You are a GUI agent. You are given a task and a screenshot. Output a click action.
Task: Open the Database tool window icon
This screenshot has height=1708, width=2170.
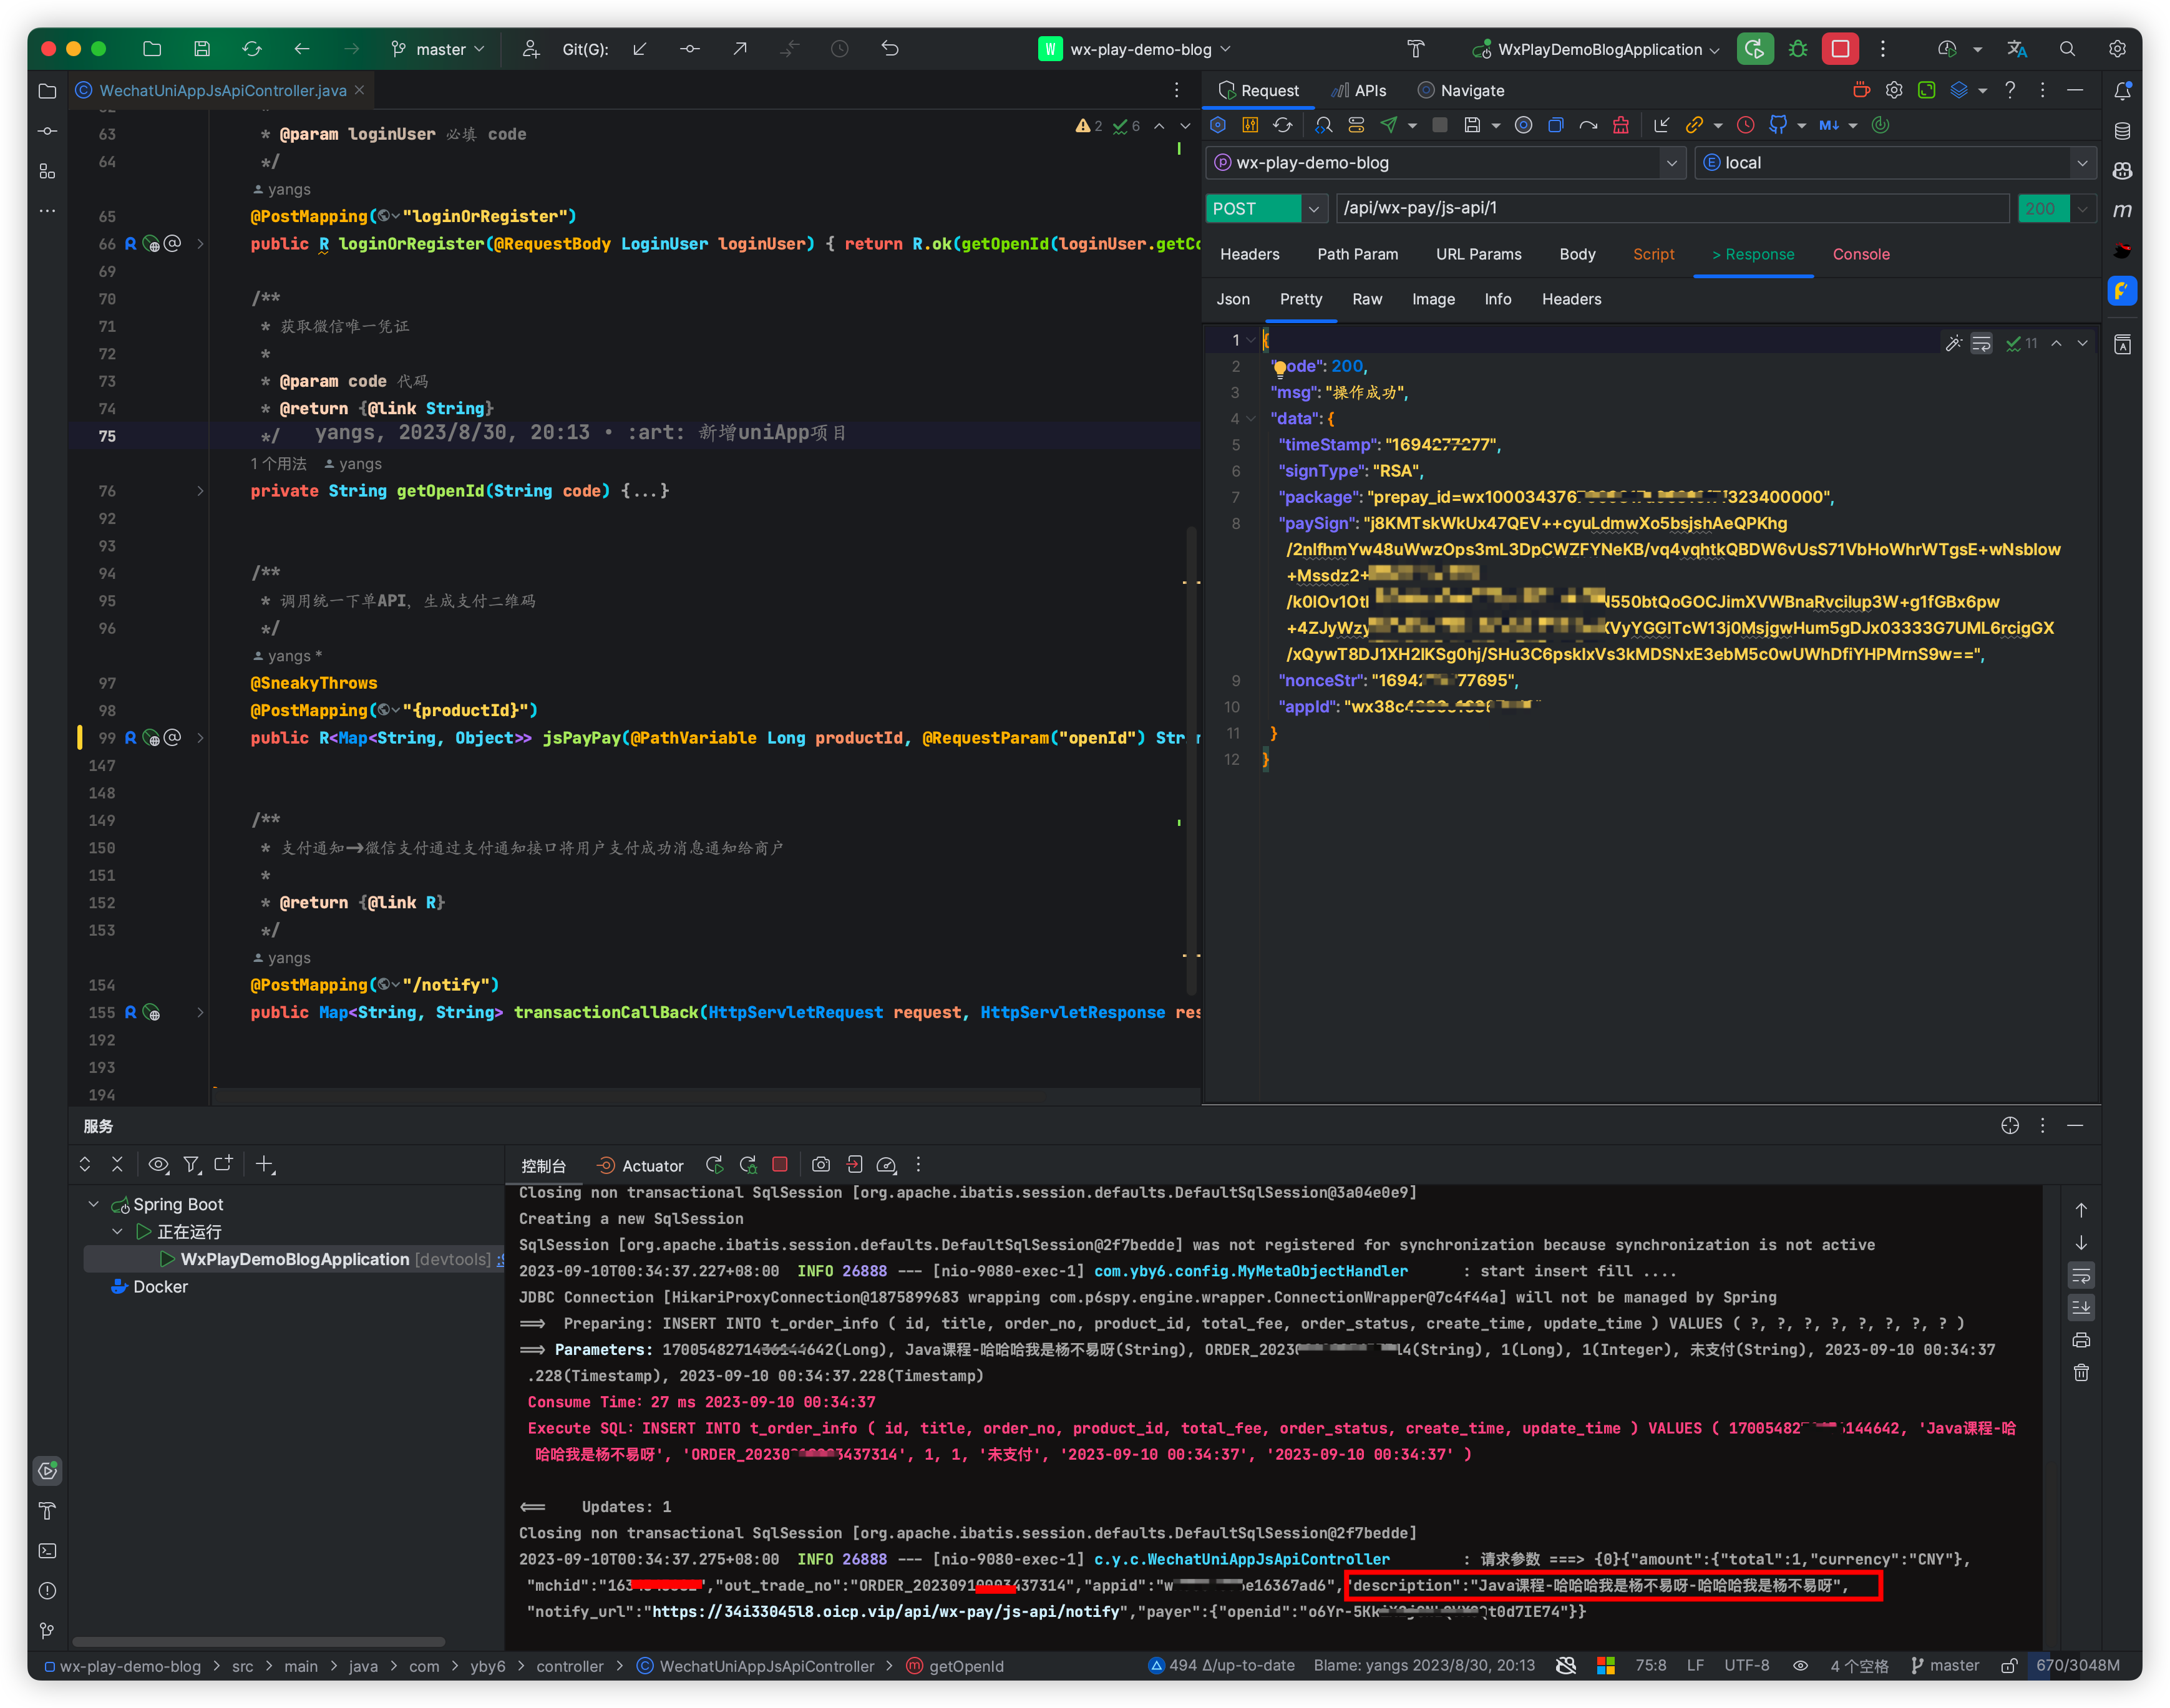click(2122, 131)
